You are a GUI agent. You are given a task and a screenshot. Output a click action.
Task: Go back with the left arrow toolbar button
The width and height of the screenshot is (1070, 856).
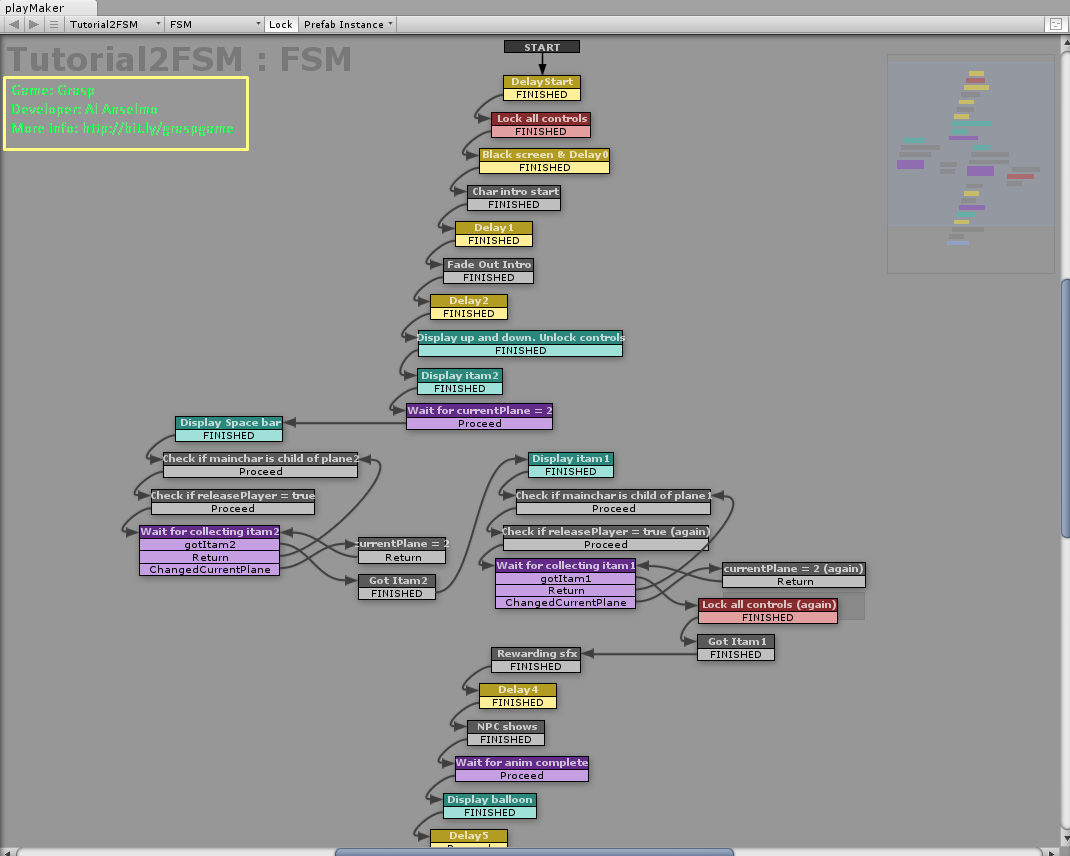pos(14,25)
